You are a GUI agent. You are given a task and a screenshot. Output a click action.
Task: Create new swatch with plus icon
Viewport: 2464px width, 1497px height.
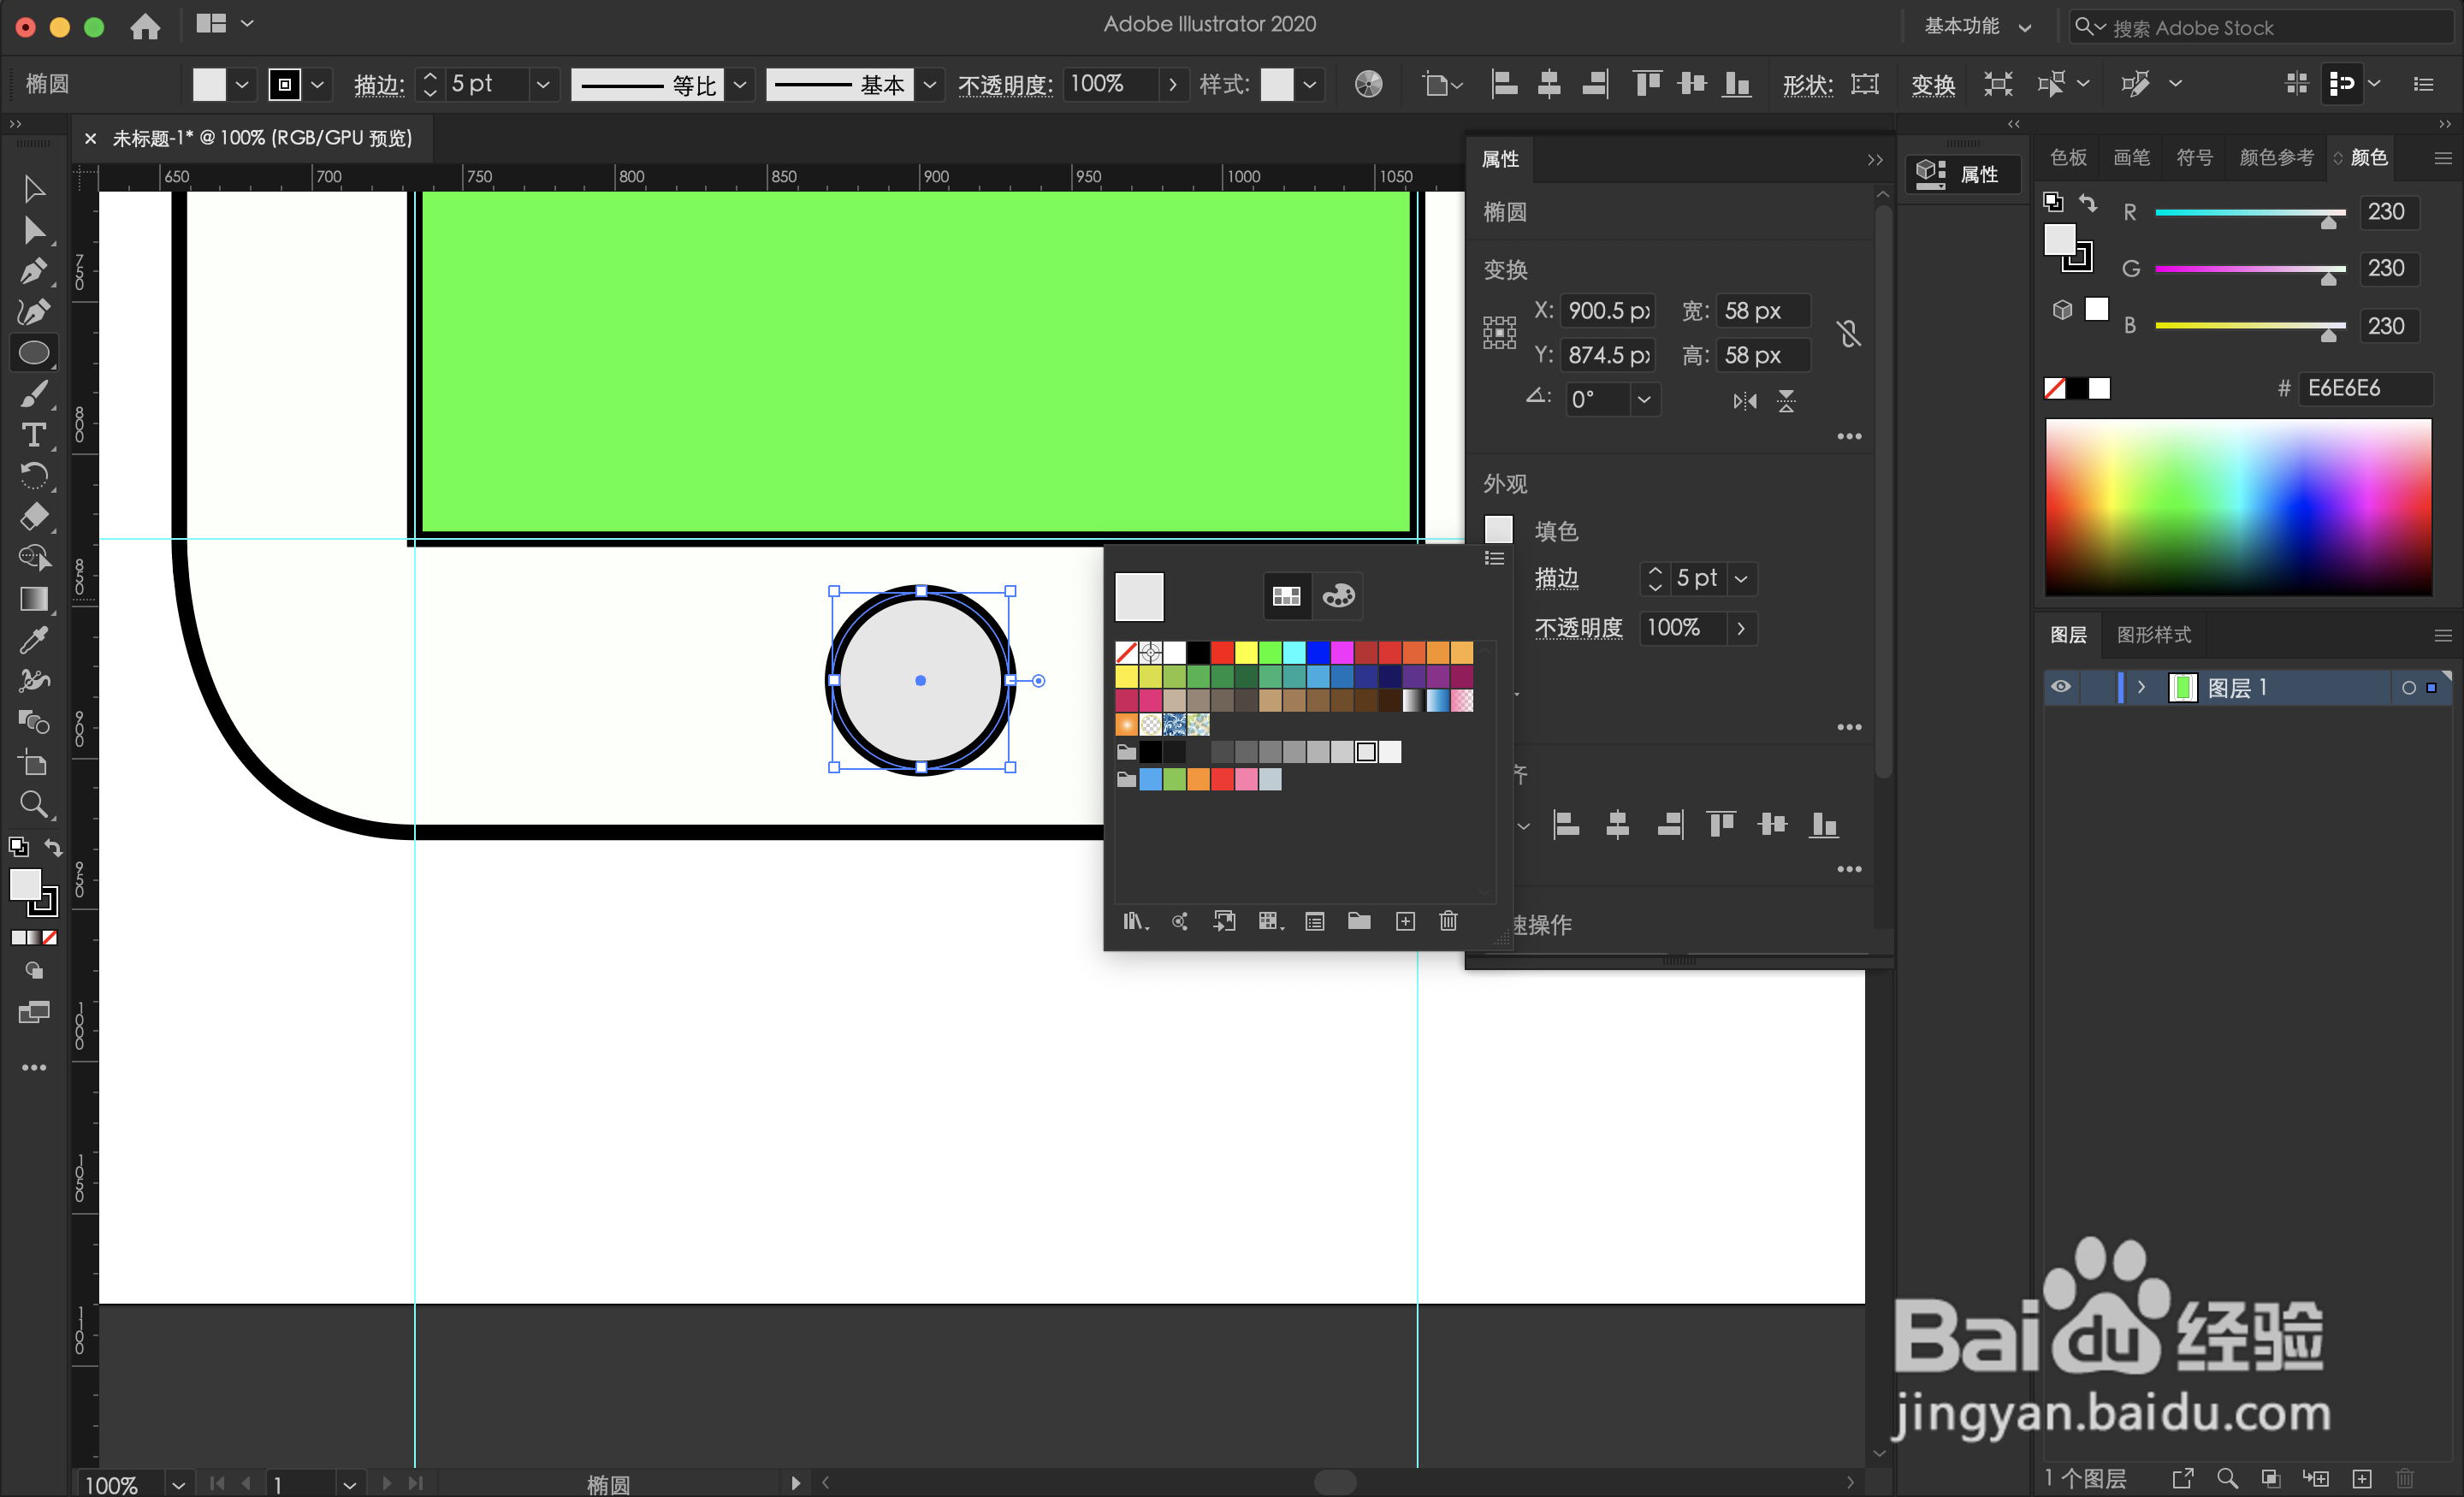click(1405, 921)
